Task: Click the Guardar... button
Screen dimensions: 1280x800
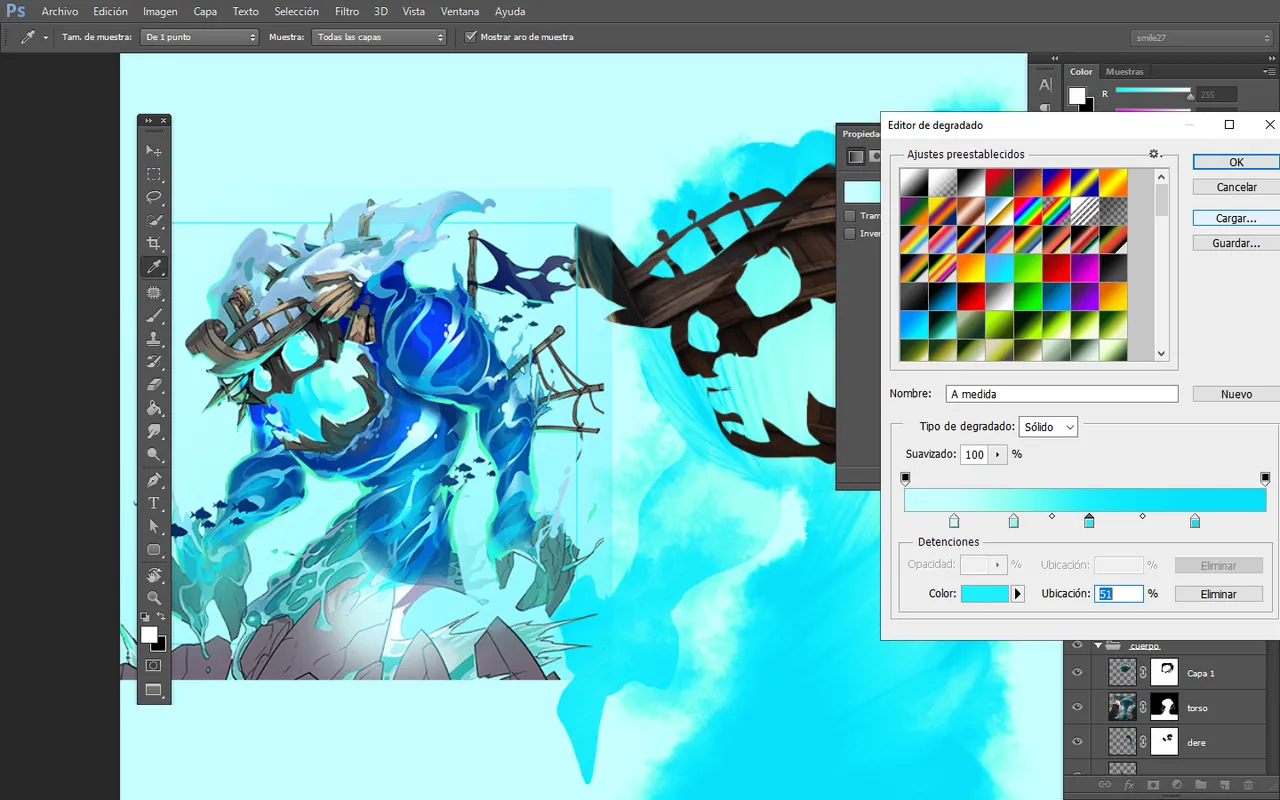Action: coord(1236,243)
